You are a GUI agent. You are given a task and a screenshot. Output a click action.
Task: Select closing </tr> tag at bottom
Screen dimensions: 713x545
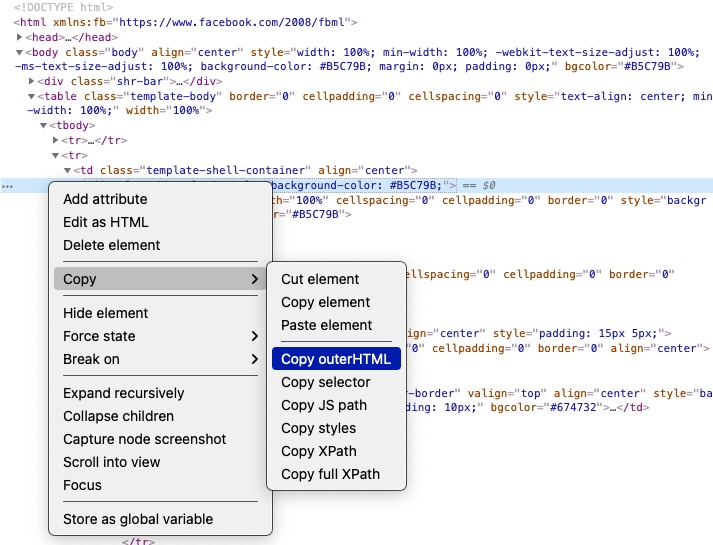tap(138, 541)
